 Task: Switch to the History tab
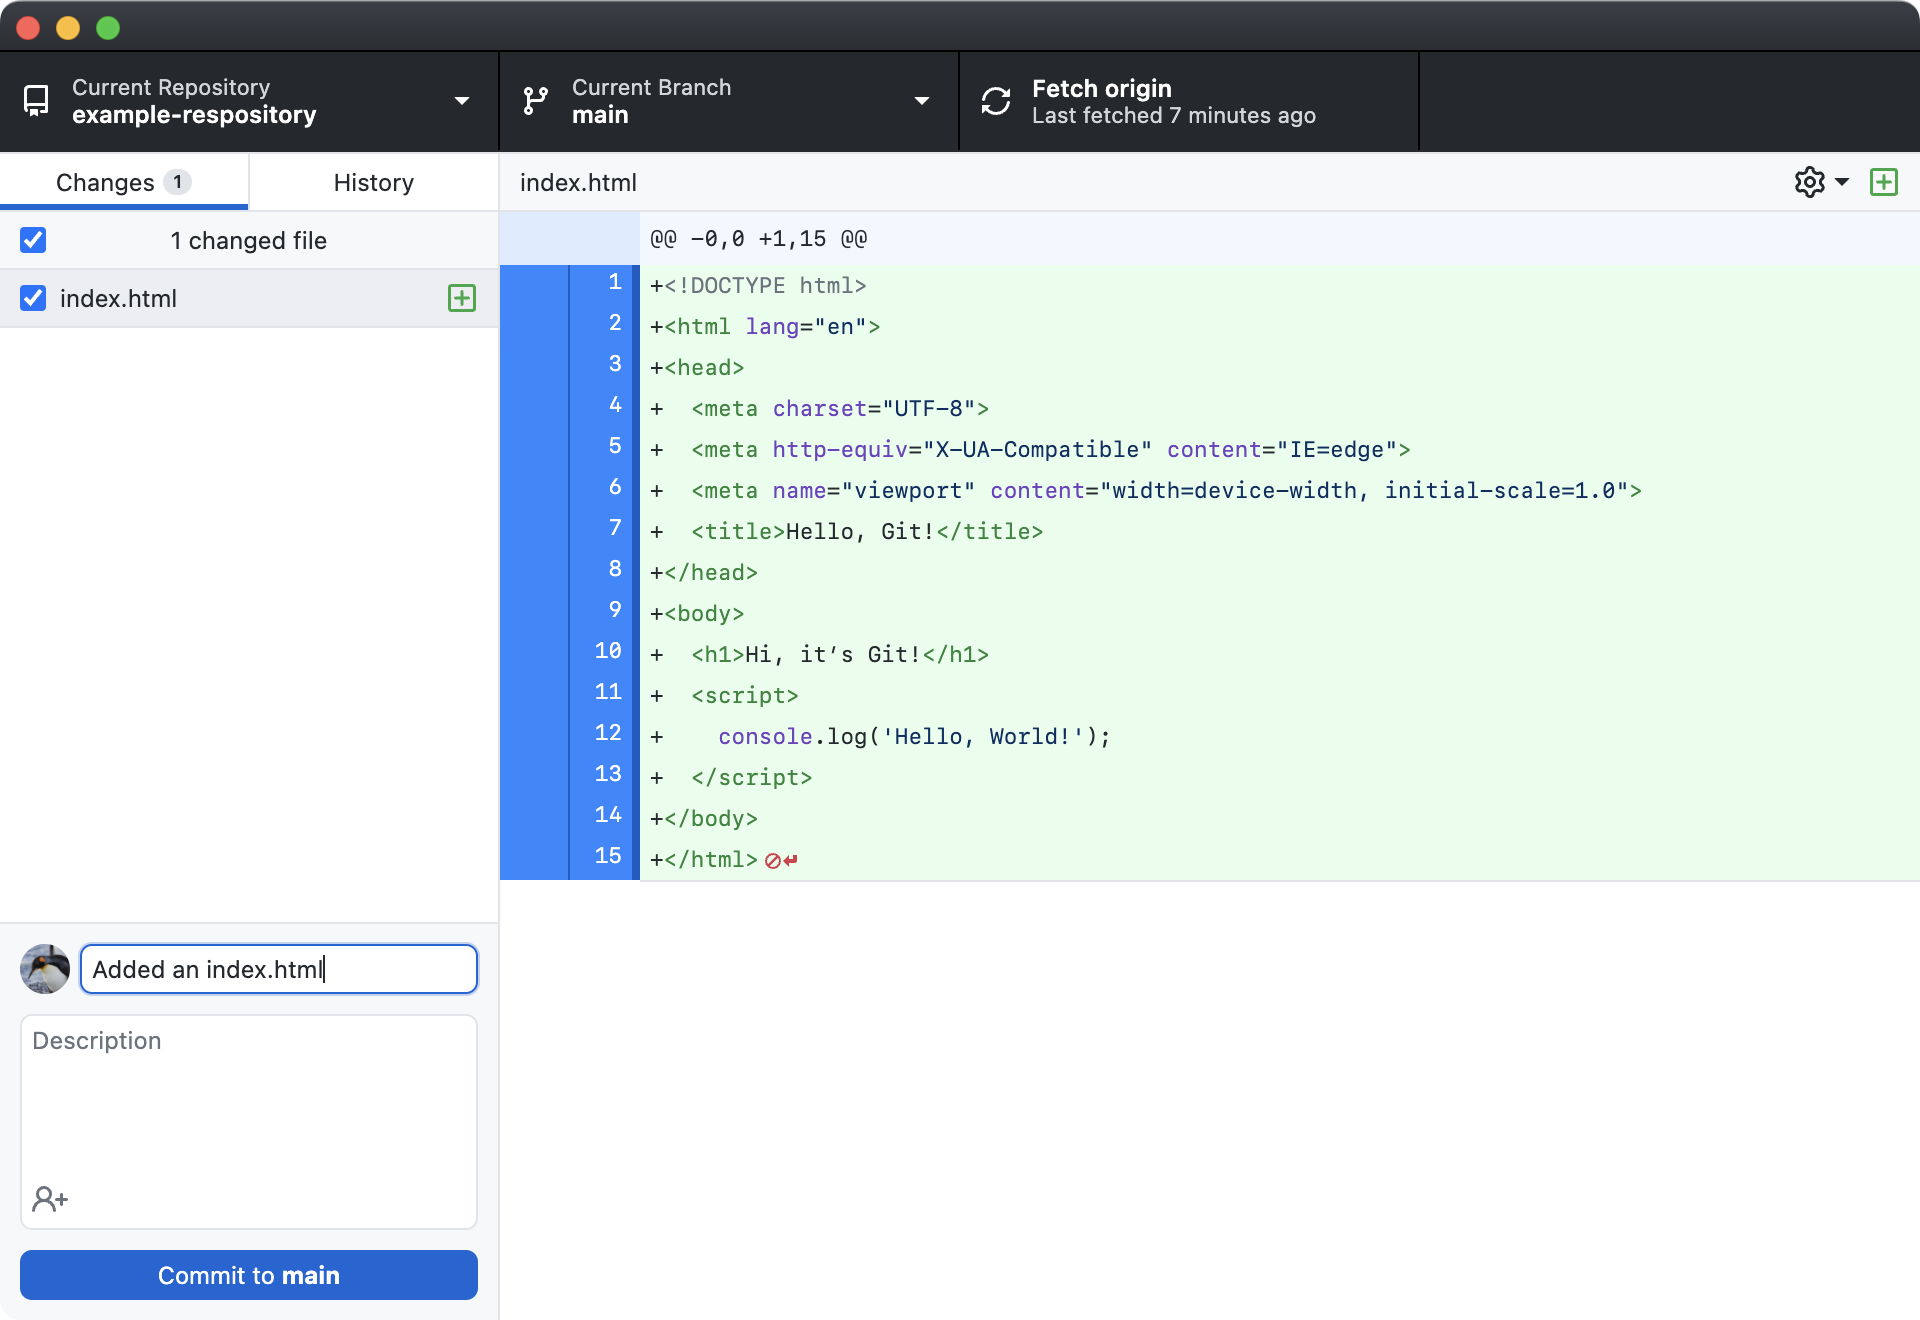(373, 182)
